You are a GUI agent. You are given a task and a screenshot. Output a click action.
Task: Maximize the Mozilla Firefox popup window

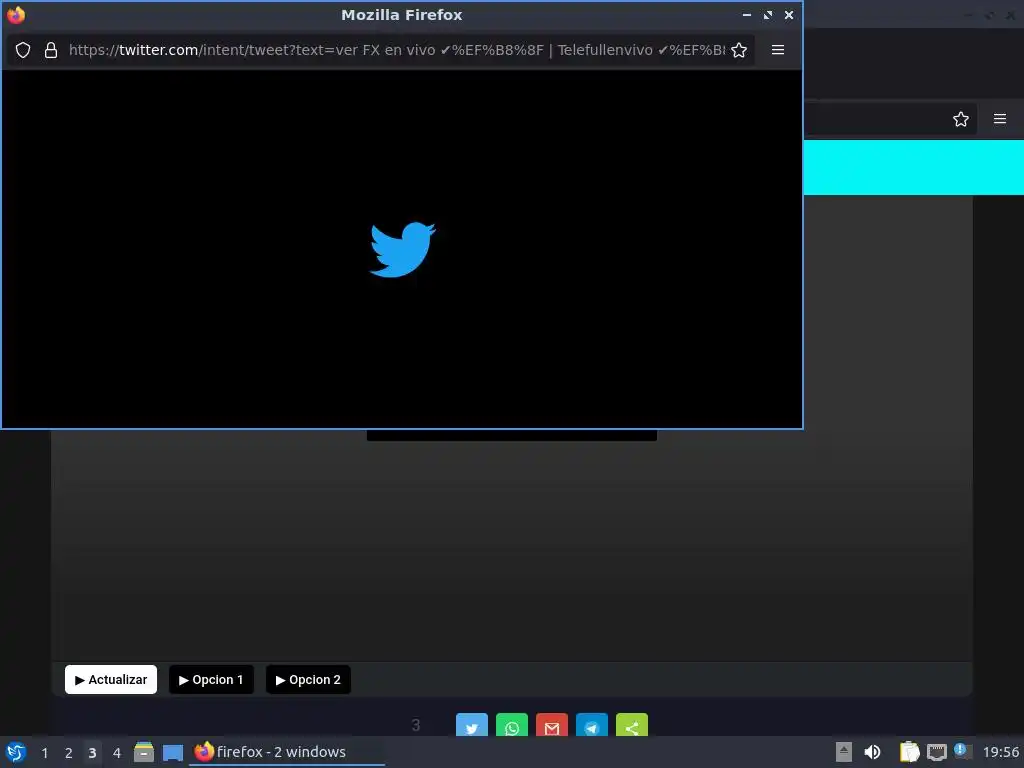pos(768,15)
